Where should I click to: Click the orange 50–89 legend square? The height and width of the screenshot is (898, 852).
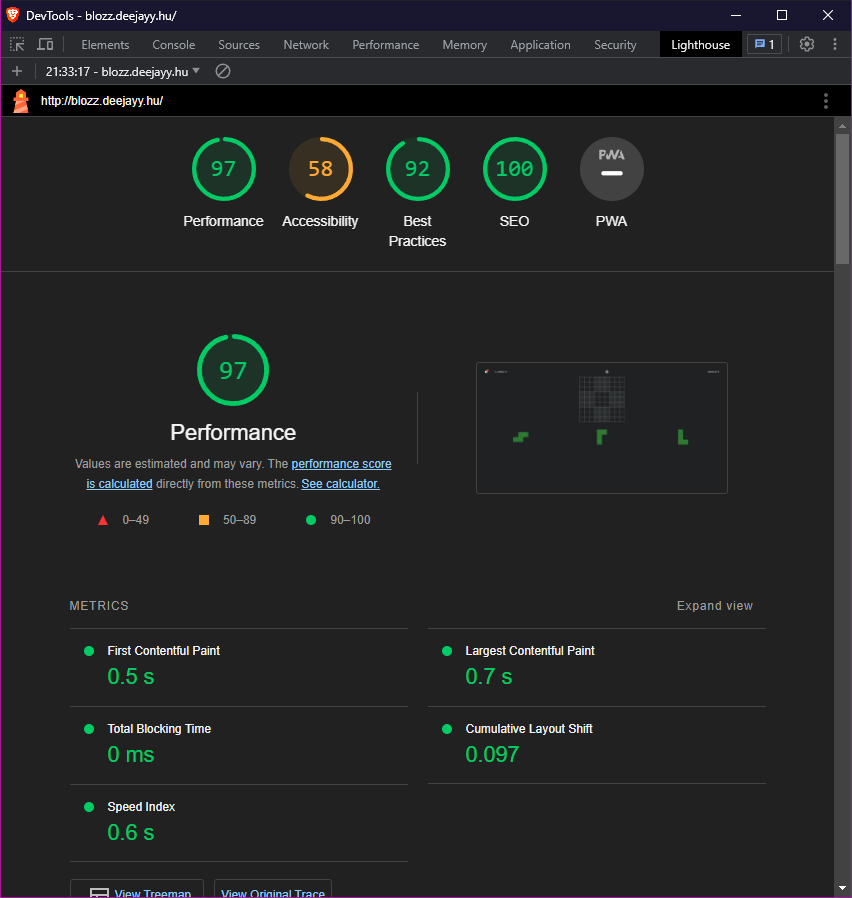coord(204,520)
